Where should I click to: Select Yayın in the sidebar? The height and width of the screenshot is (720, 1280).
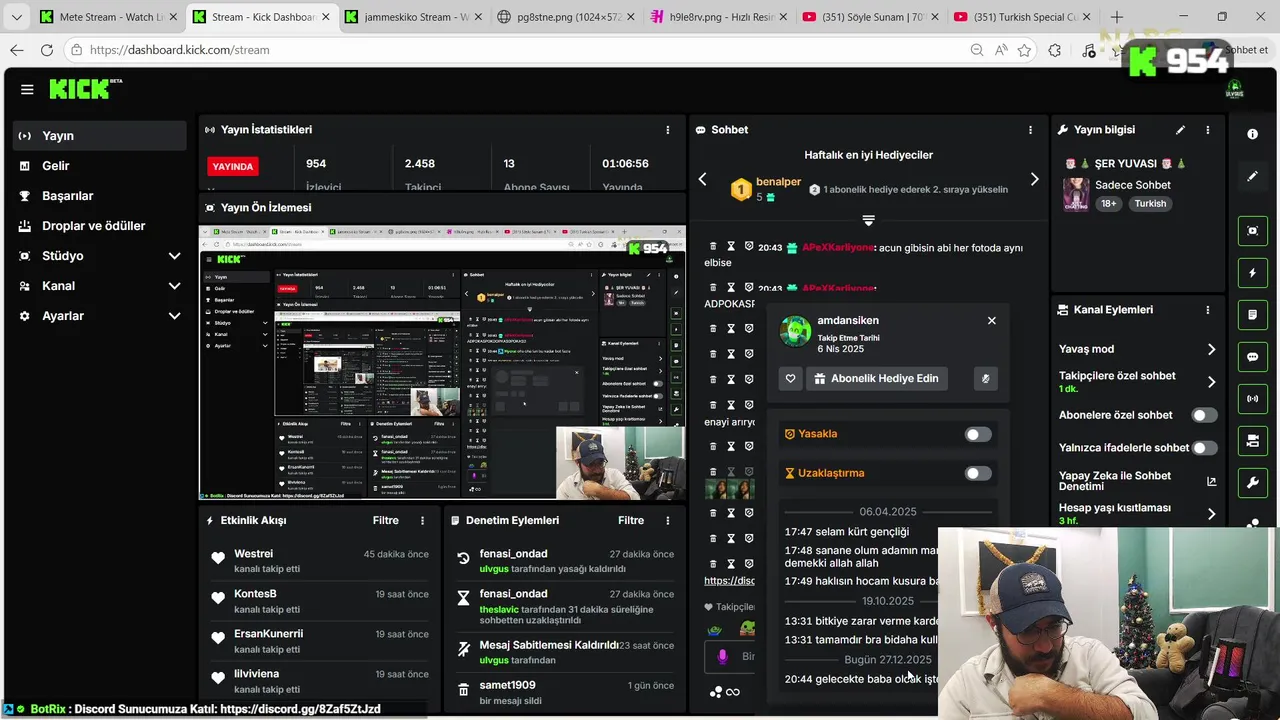(100, 136)
